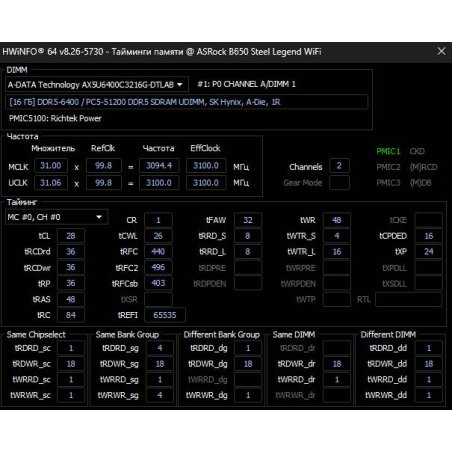Click the tRDWR_dd value 18
Viewport: 452px width, 452px height.
[x=429, y=364]
